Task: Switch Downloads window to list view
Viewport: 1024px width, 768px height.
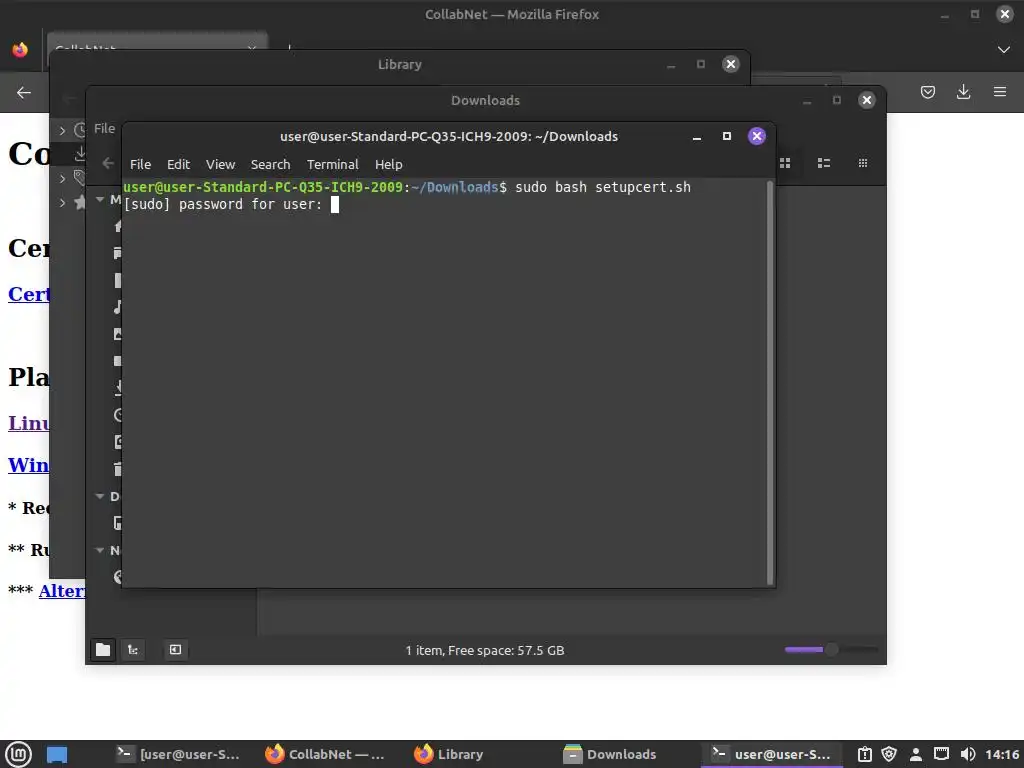Action: pos(824,163)
